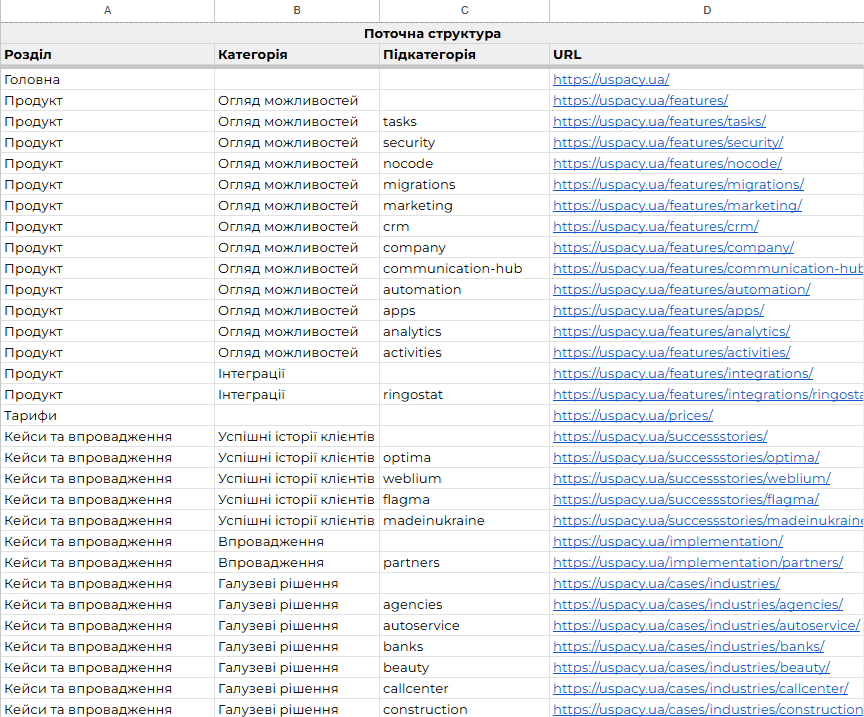The width and height of the screenshot is (864, 717).
Task: Select the 'Поточна структура' merged title cell
Action: point(433,34)
